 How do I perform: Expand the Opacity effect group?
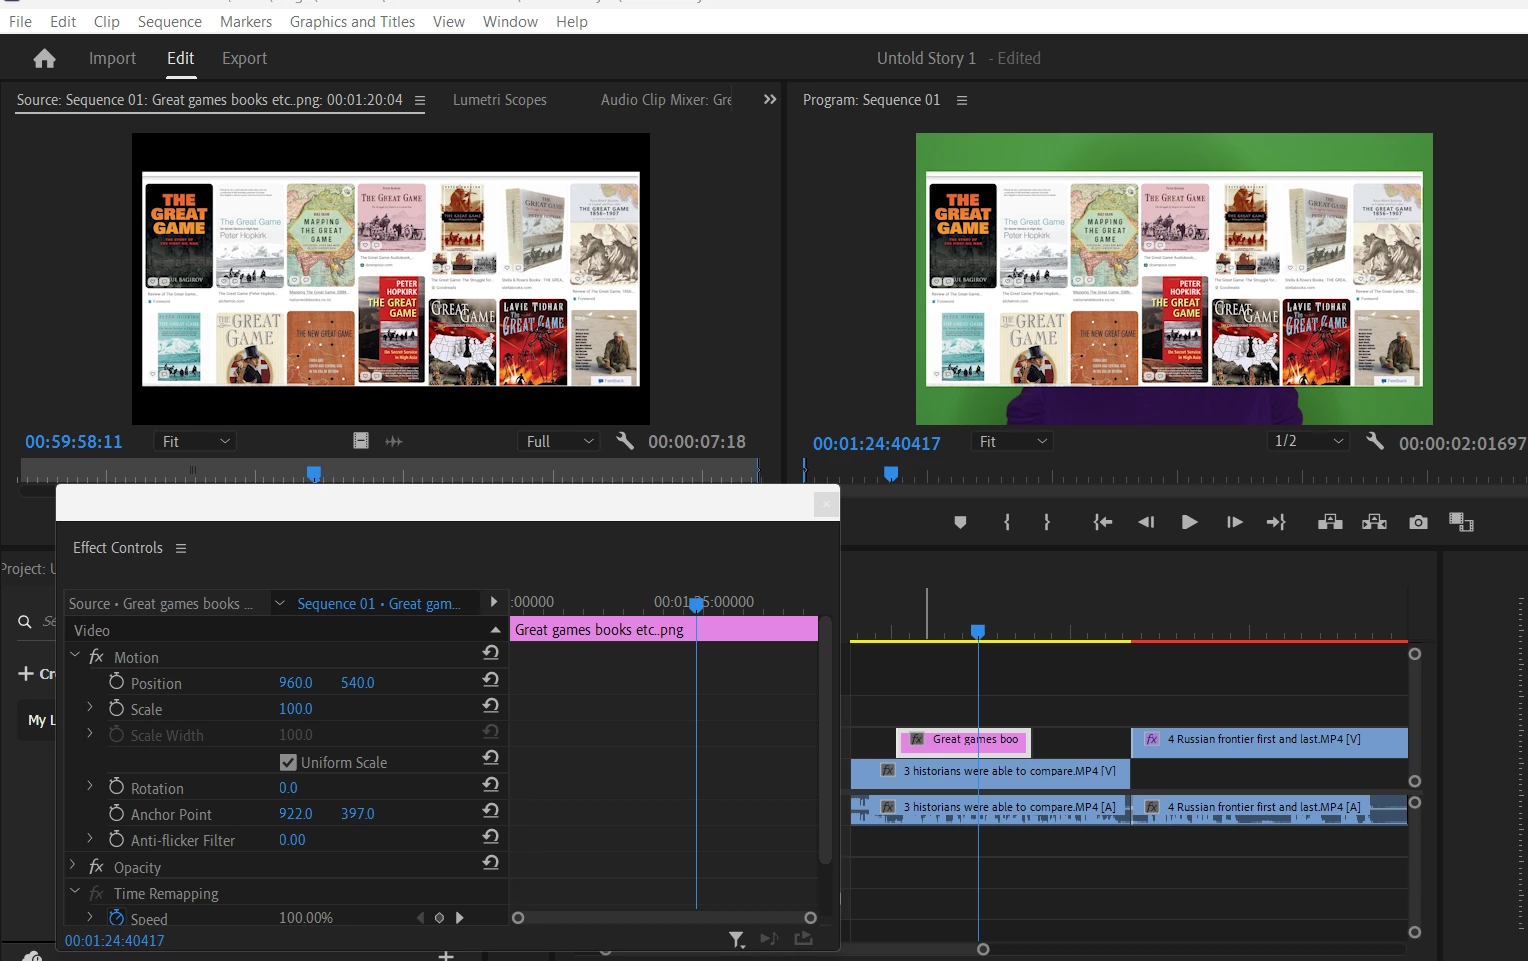pyautogui.click(x=73, y=865)
